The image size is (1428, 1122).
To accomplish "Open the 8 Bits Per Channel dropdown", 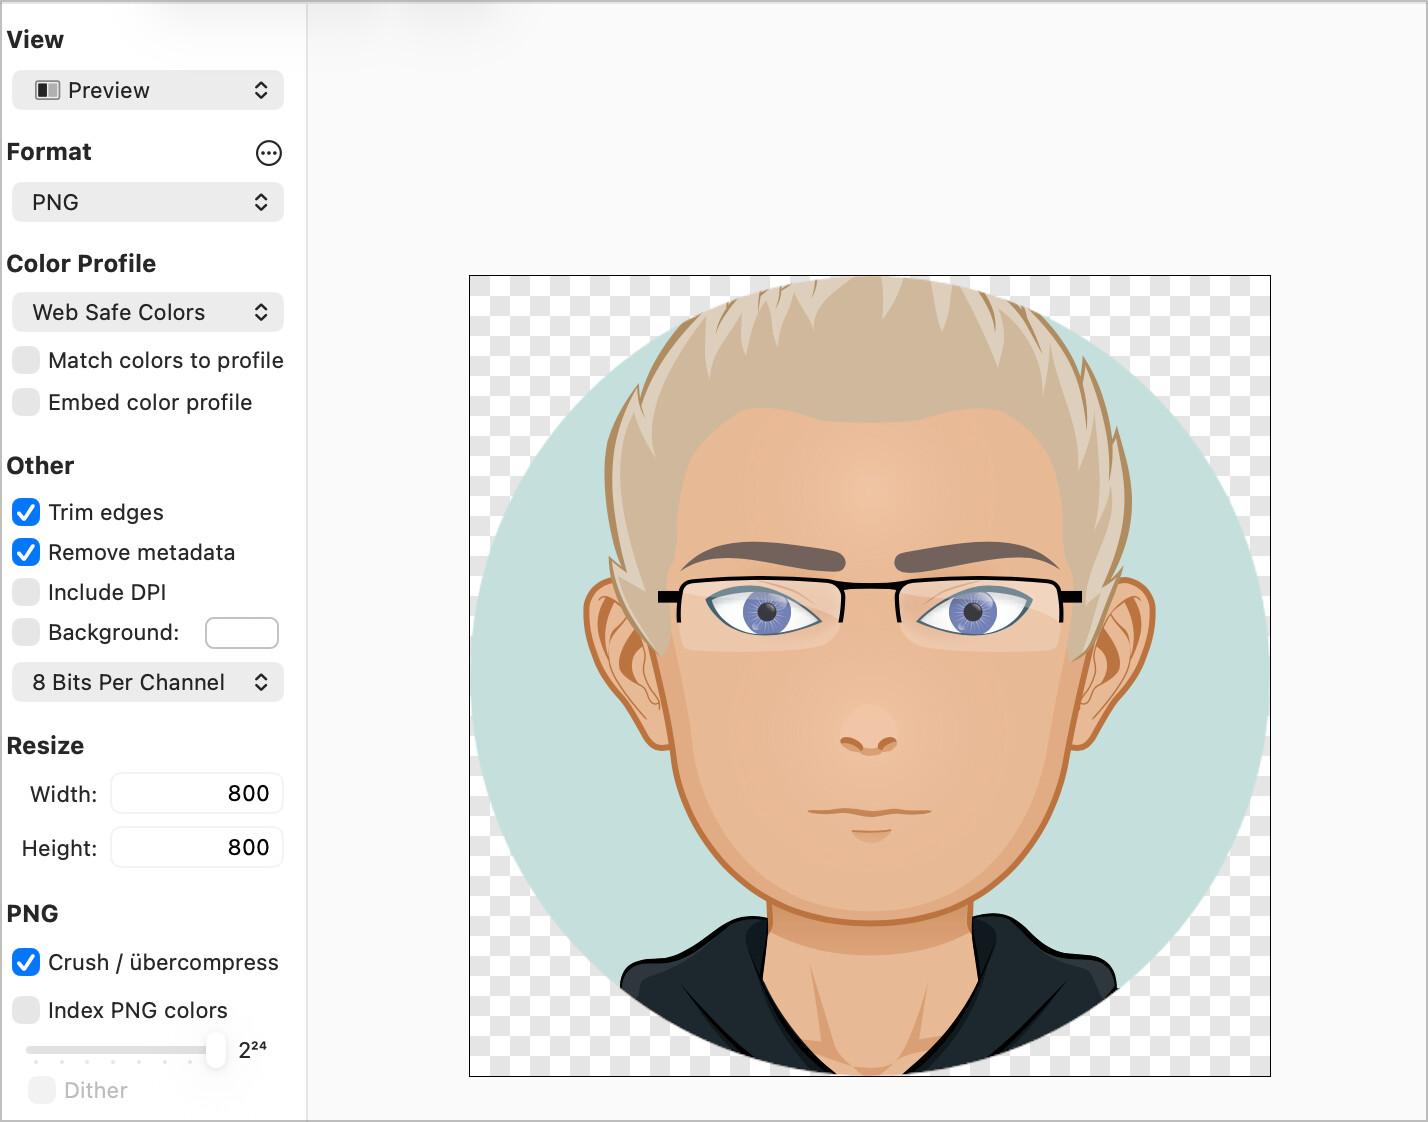I will (x=148, y=682).
